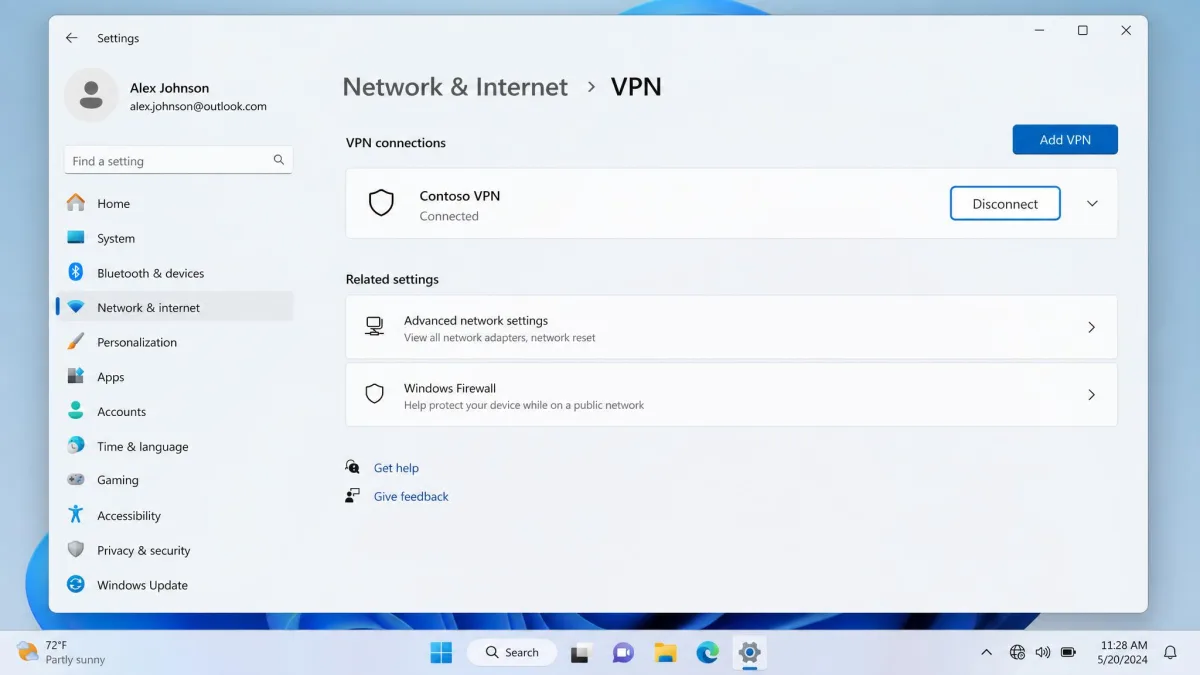Screen dimensions: 1200x675
Task: Click the Privacy & security shield icon
Action: pos(76,550)
